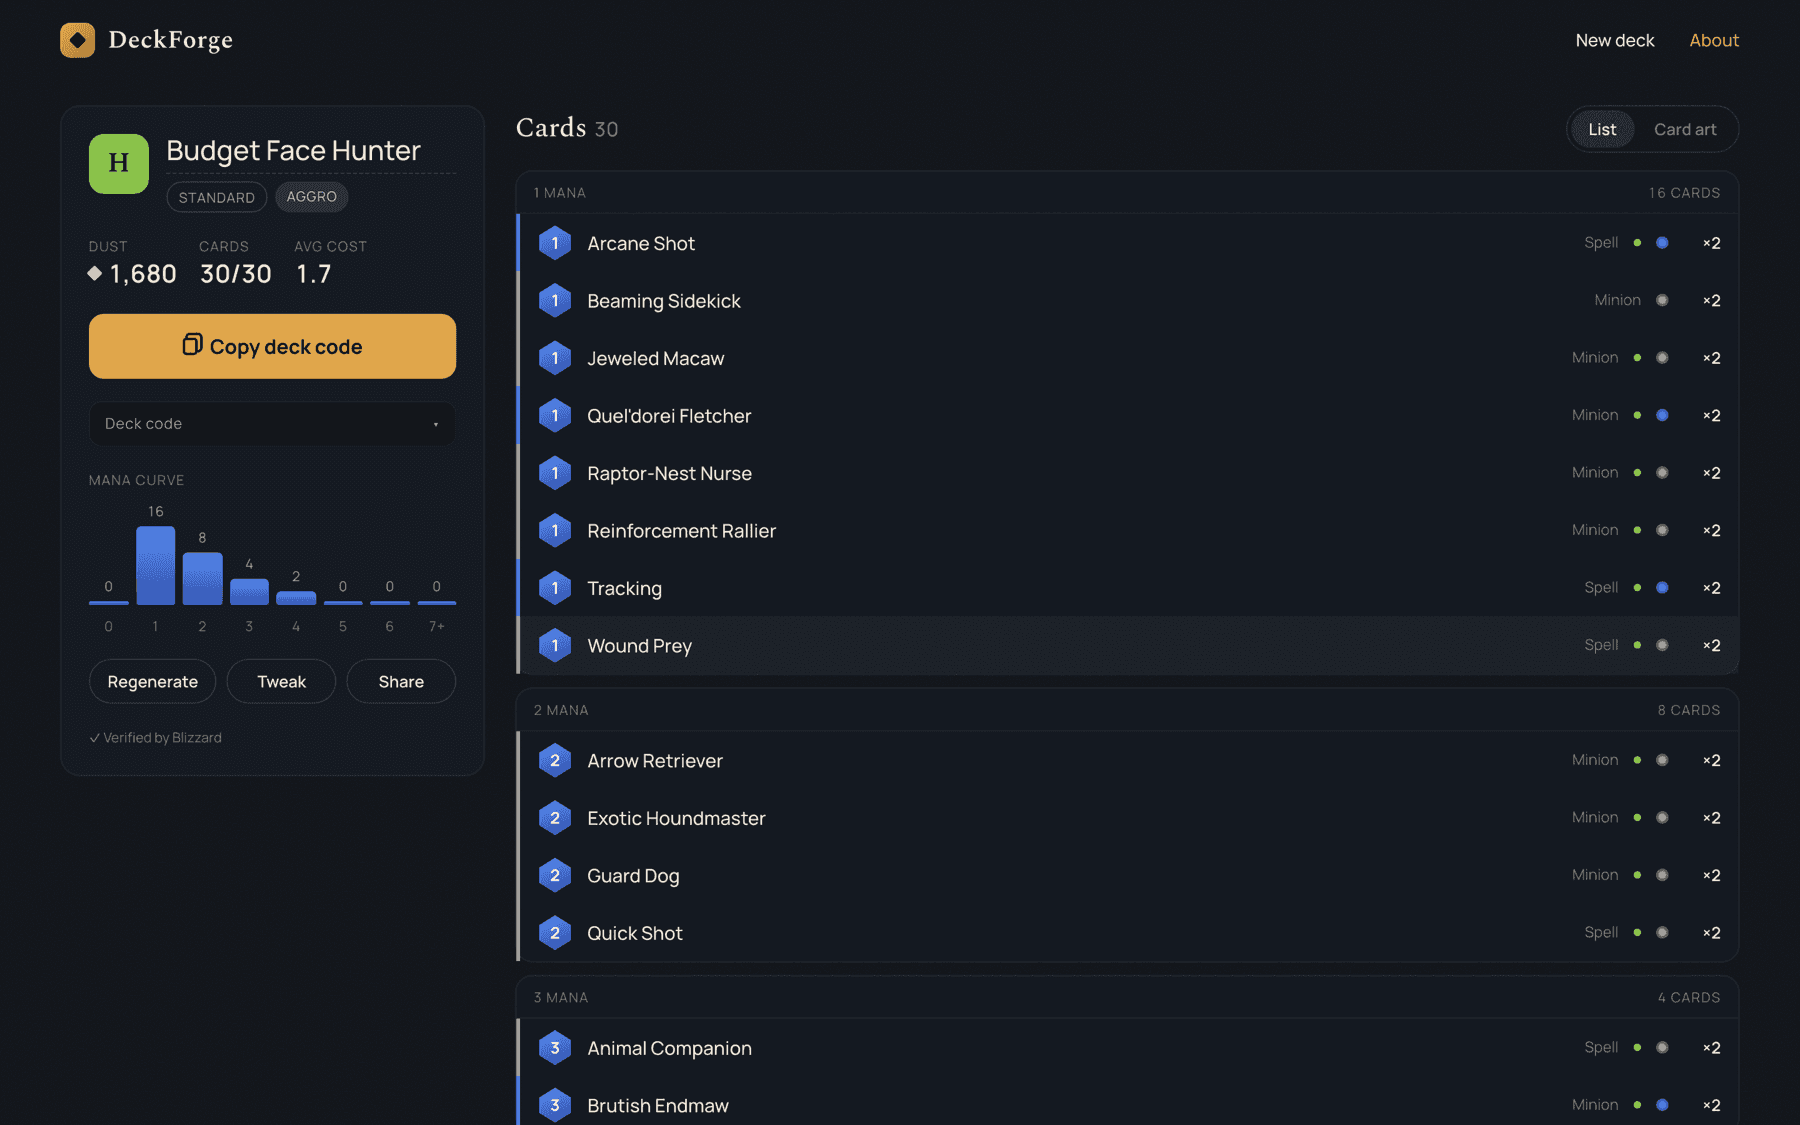Screen dimensions: 1800x1125
Task: Collapse the 2 MANA card group header
Action: [1127, 710]
